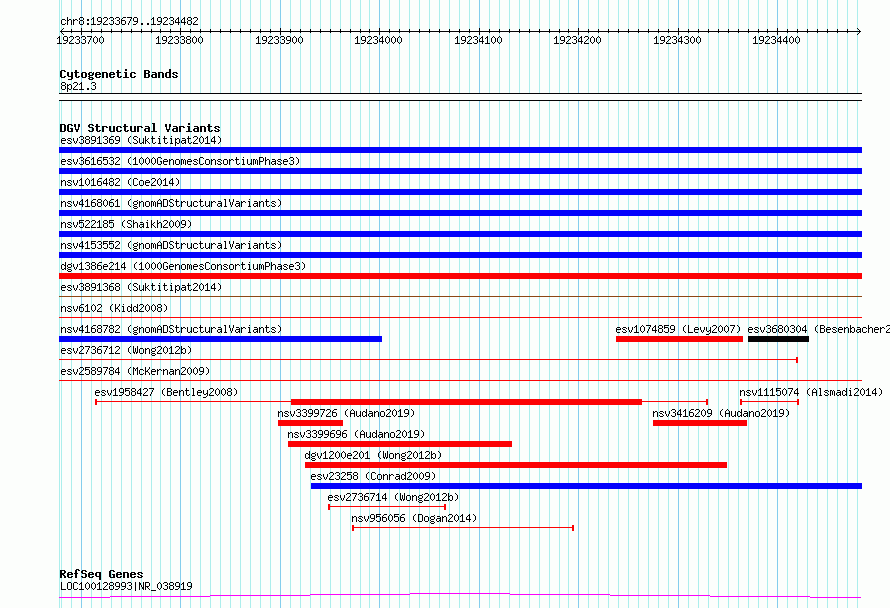The height and width of the screenshot is (608, 890).
Task: Select the esv23258 (Conrad2009) label
Action: [x=373, y=476]
